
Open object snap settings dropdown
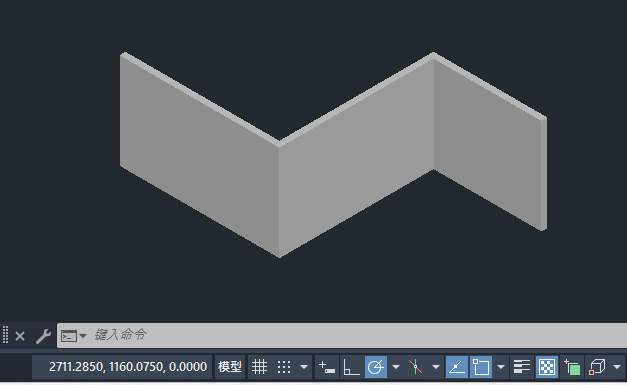pos(501,367)
